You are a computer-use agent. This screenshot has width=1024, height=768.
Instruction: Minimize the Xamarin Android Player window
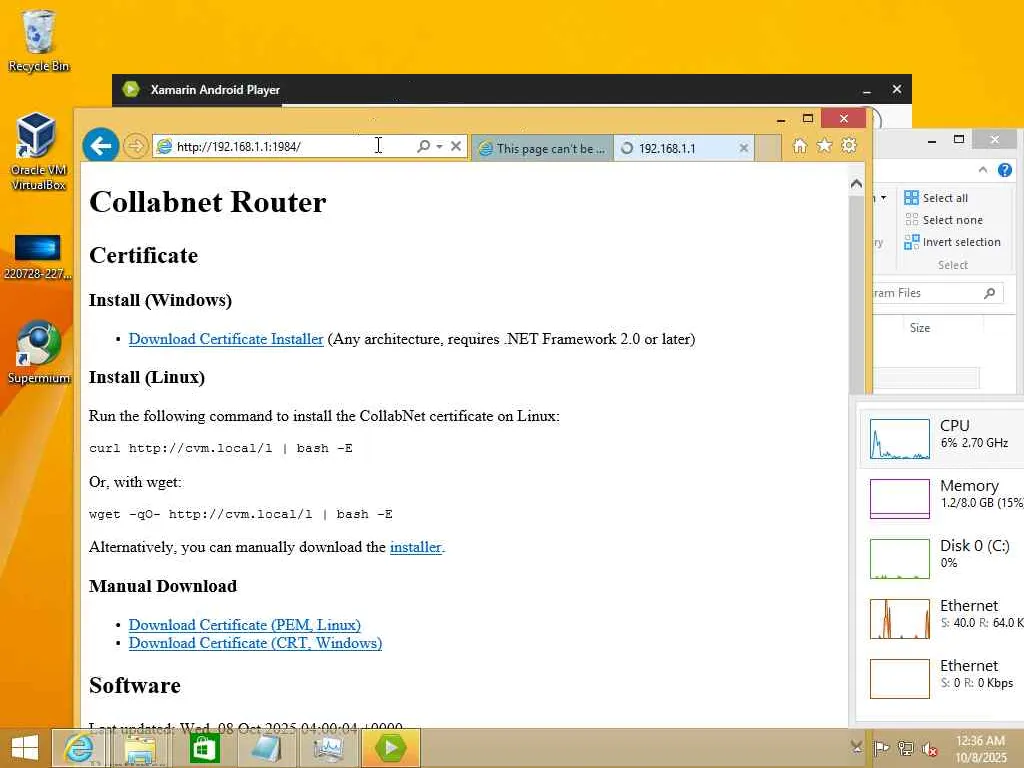pyautogui.click(x=867, y=90)
